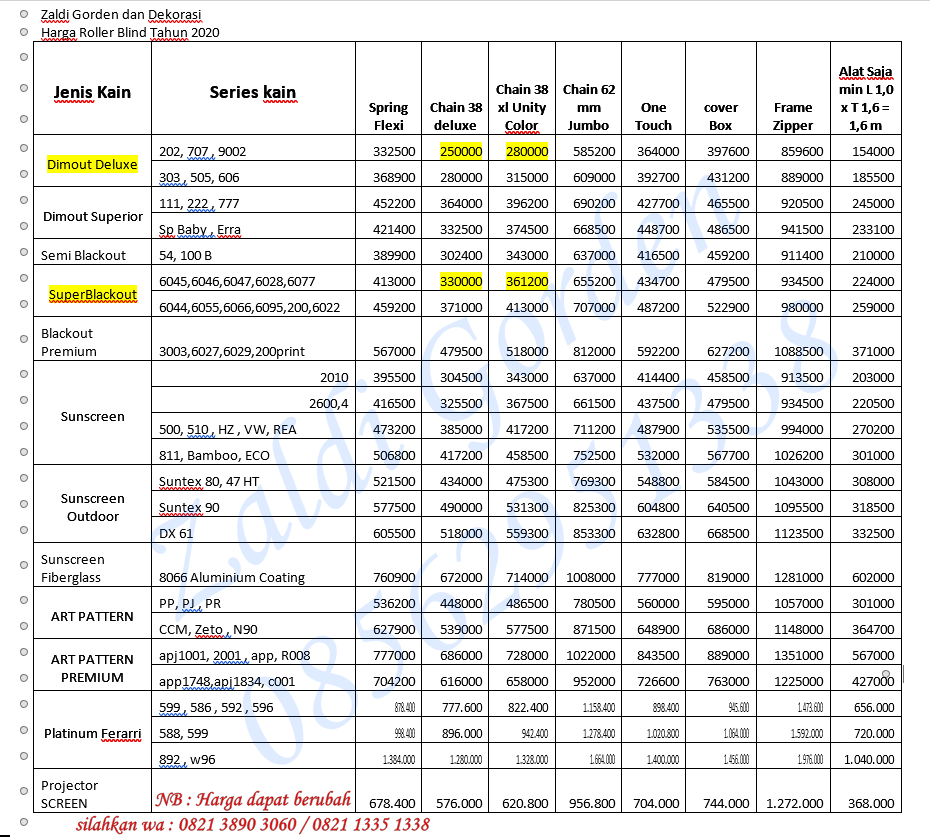The image size is (930, 839).
Task: Click the Projector Screen price "1.272.000"
Action: (794, 803)
